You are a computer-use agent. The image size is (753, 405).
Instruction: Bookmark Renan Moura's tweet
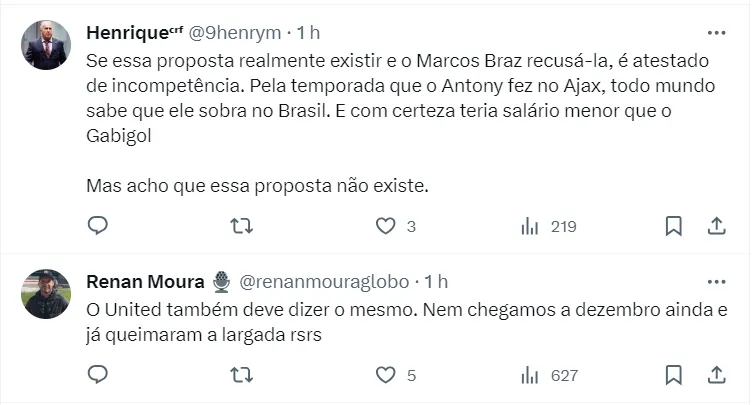tap(674, 375)
